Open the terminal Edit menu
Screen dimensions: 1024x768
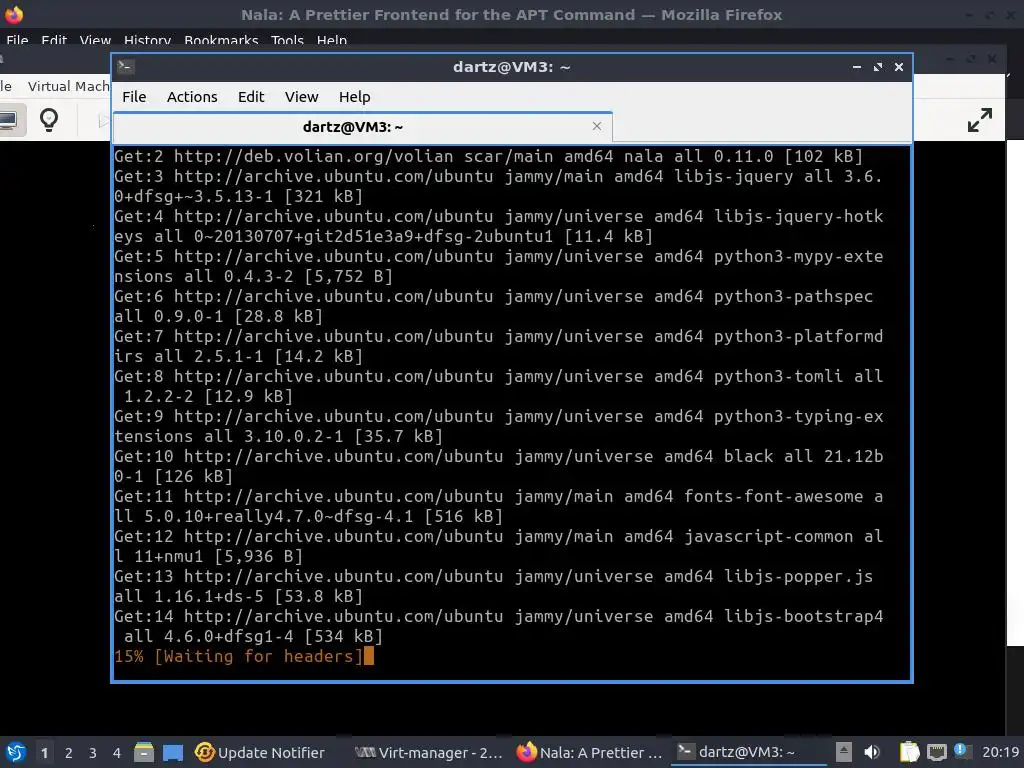coord(251,97)
